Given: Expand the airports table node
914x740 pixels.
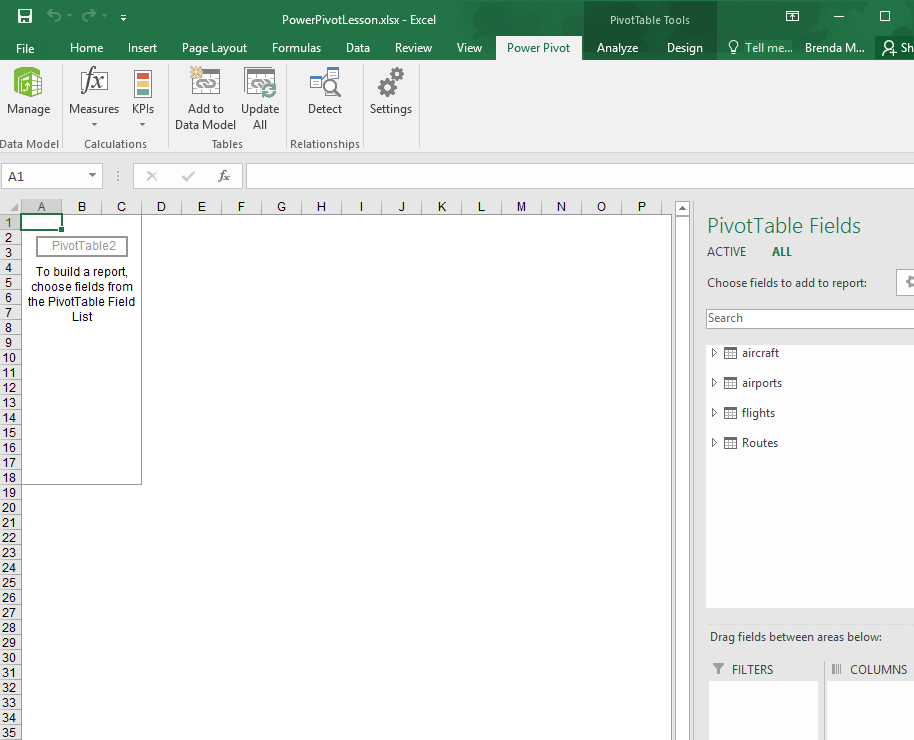Looking at the screenshot, I should pos(714,383).
